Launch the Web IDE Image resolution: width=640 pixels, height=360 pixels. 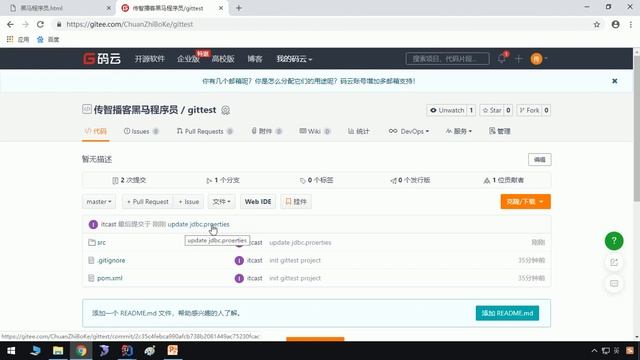(258, 202)
